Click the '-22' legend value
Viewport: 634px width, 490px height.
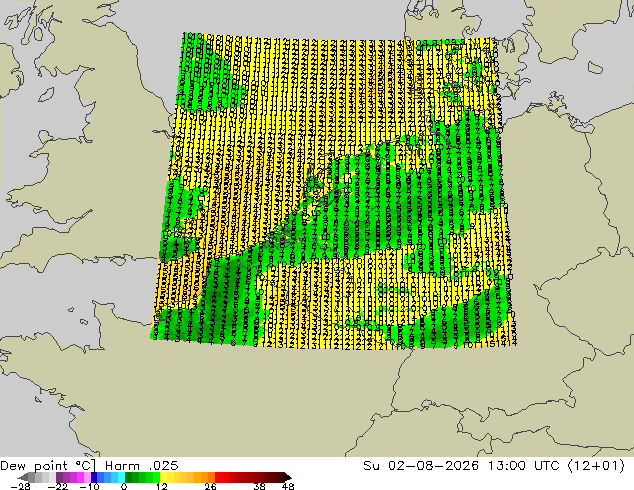click(58, 486)
